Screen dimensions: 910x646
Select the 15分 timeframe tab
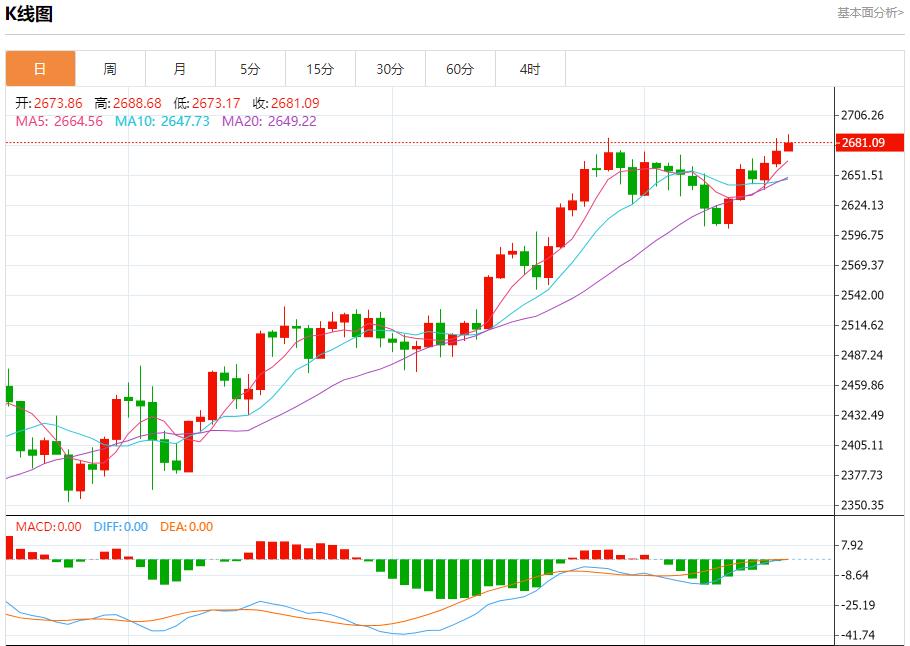[320, 69]
